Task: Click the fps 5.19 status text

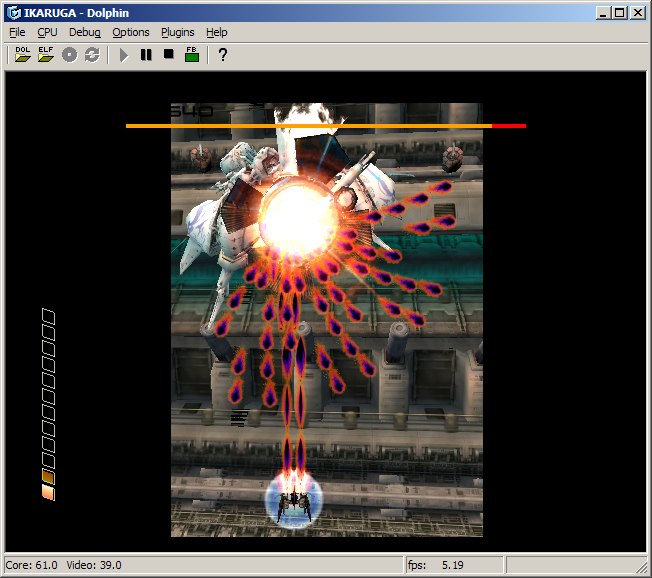Action: click(435, 565)
